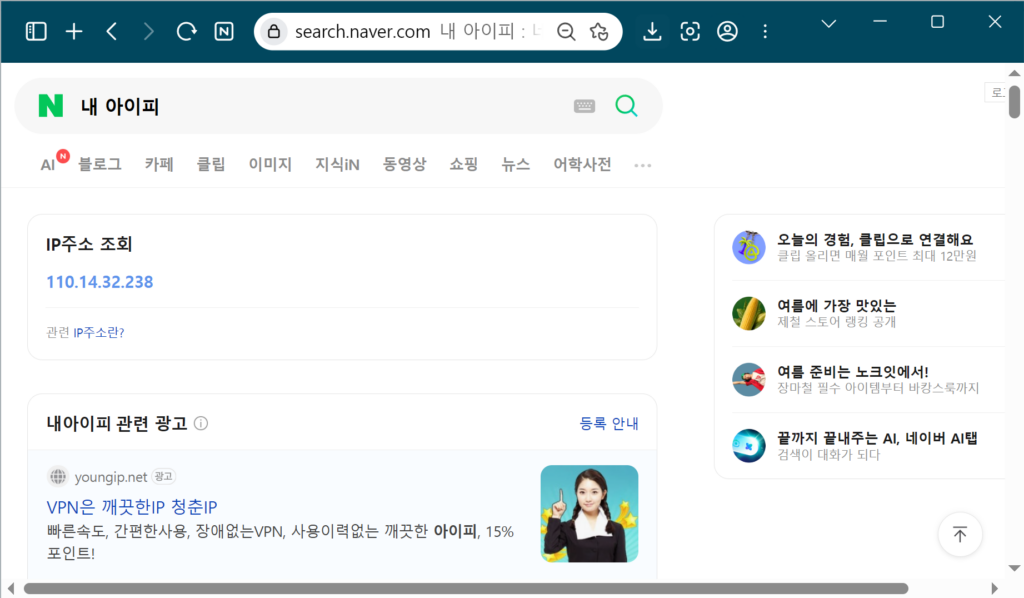The width and height of the screenshot is (1024, 598).
Task: Reload the current page
Action: pyautogui.click(x=186, y=31)
